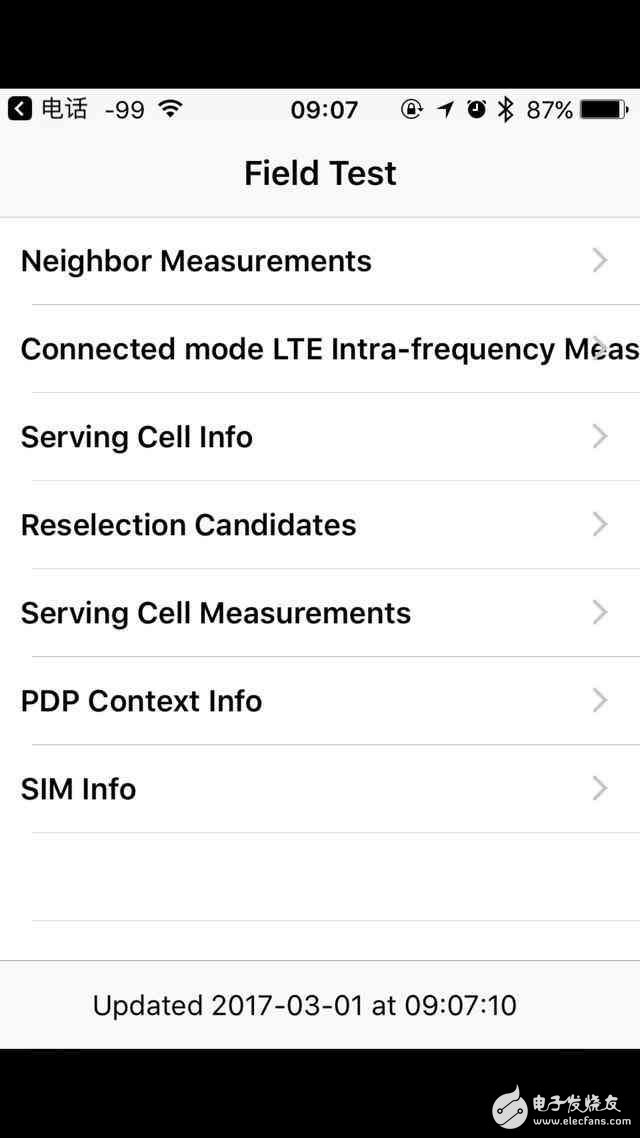
Task: Tap the alarm clock icon
Action: [476, 109]
